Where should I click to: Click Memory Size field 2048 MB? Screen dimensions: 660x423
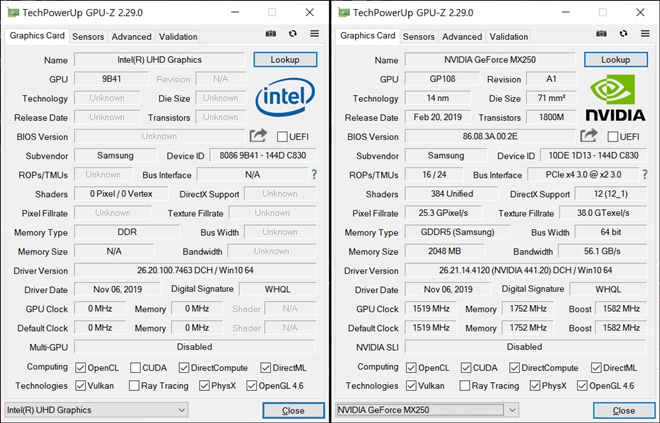tap(444, 251)
